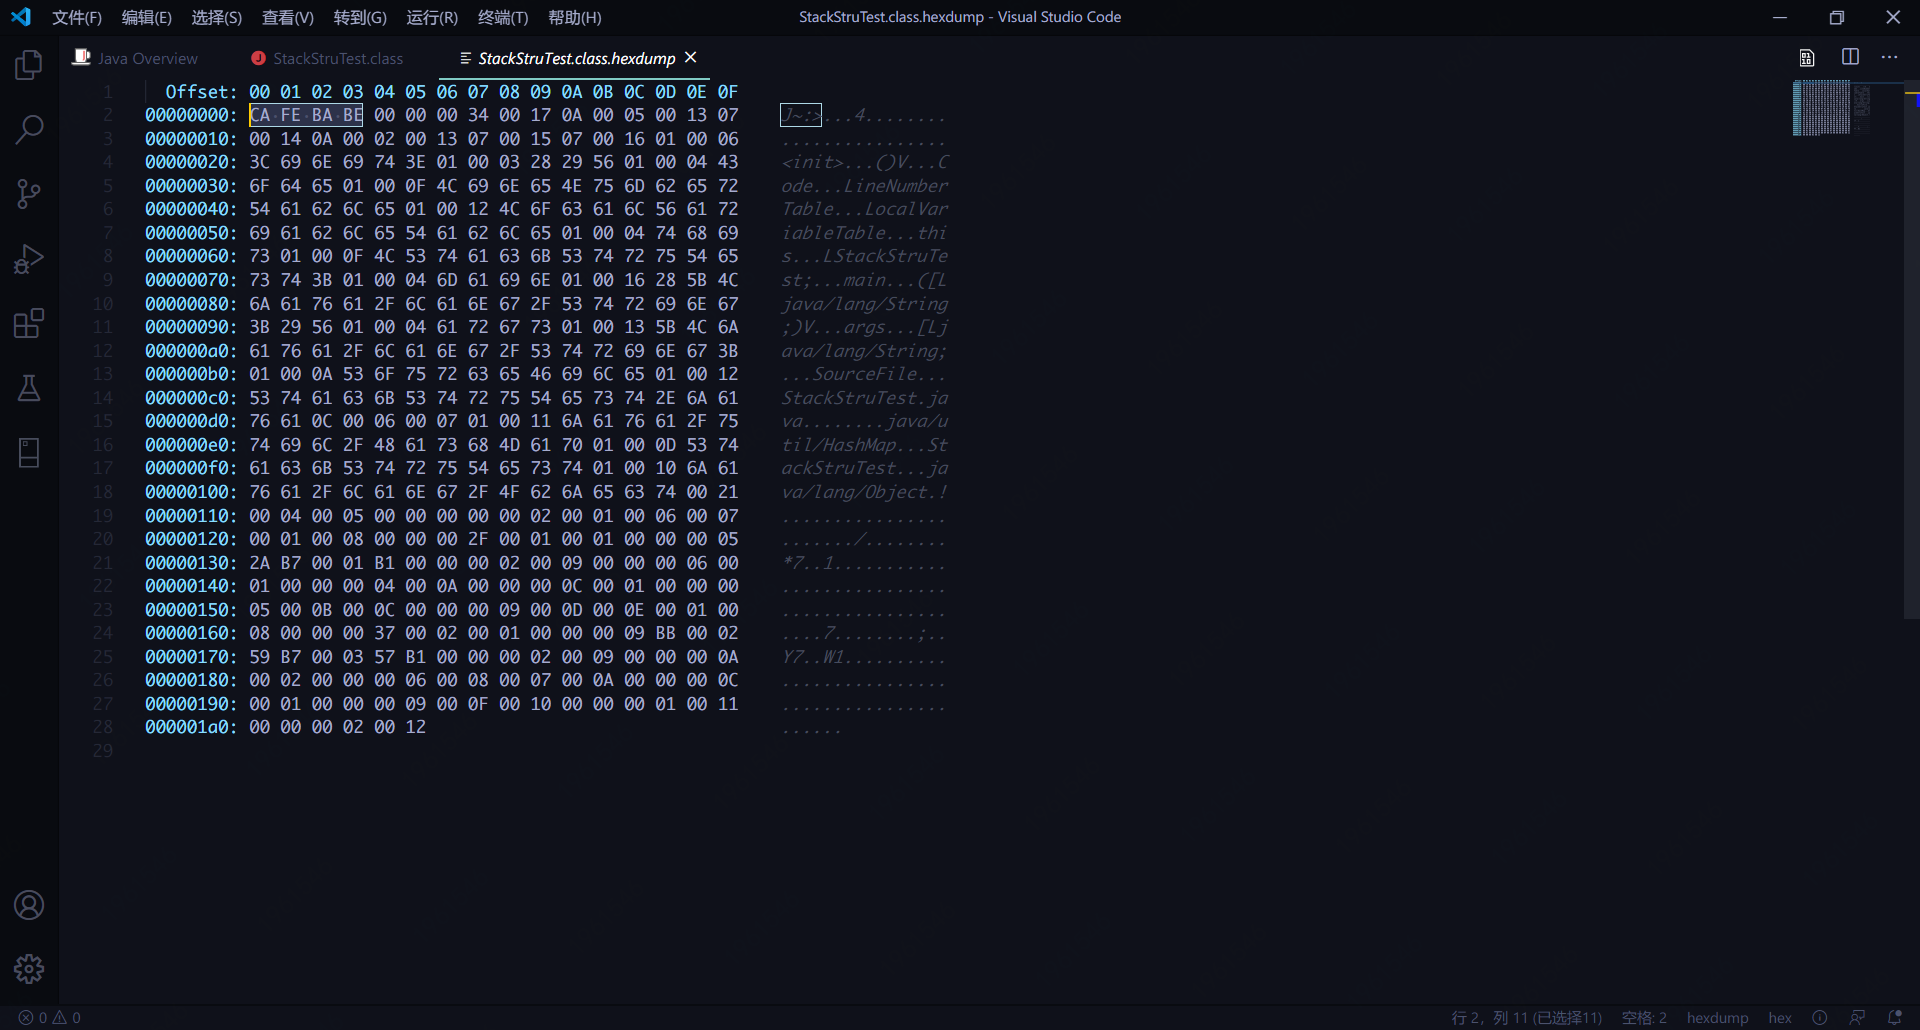Viewport: 1920px width, 1030px height.
Task: Click the decoded text java/lang/String
Action: tap(865, 304)
